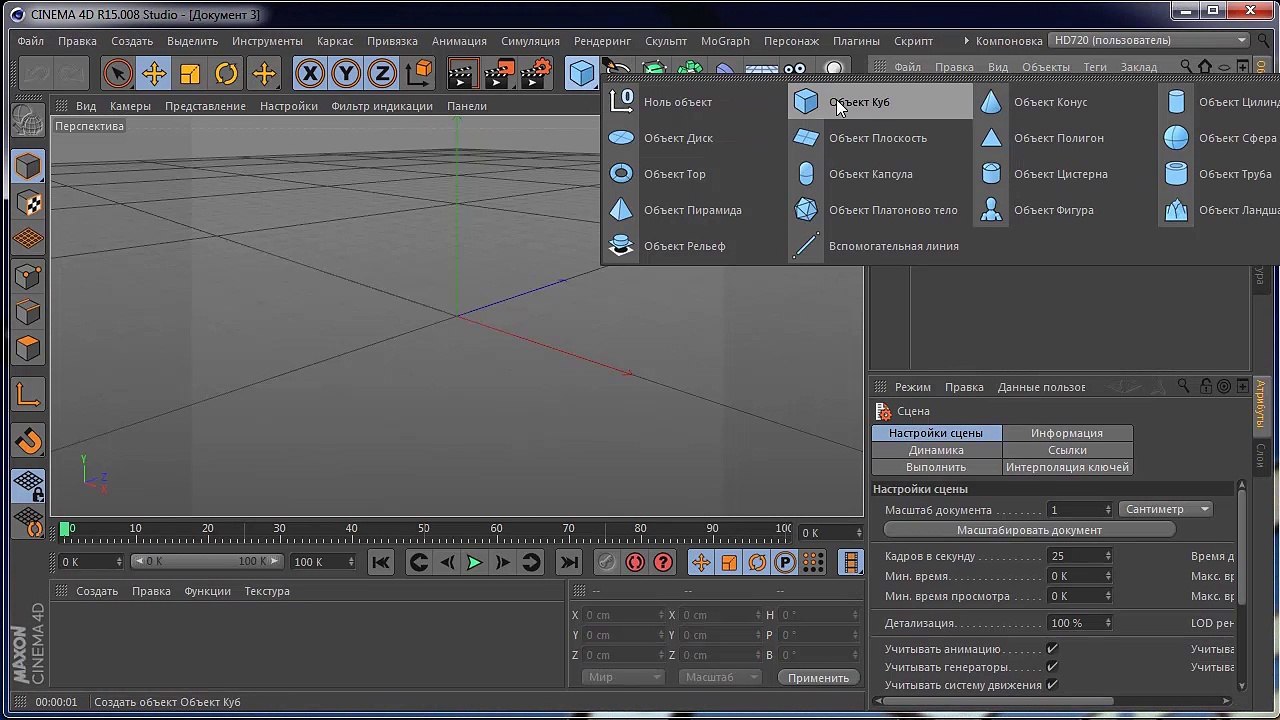This screenshot has height=720, width=1280.
Task: Select the live selection arrow tool
Action: 118,73
